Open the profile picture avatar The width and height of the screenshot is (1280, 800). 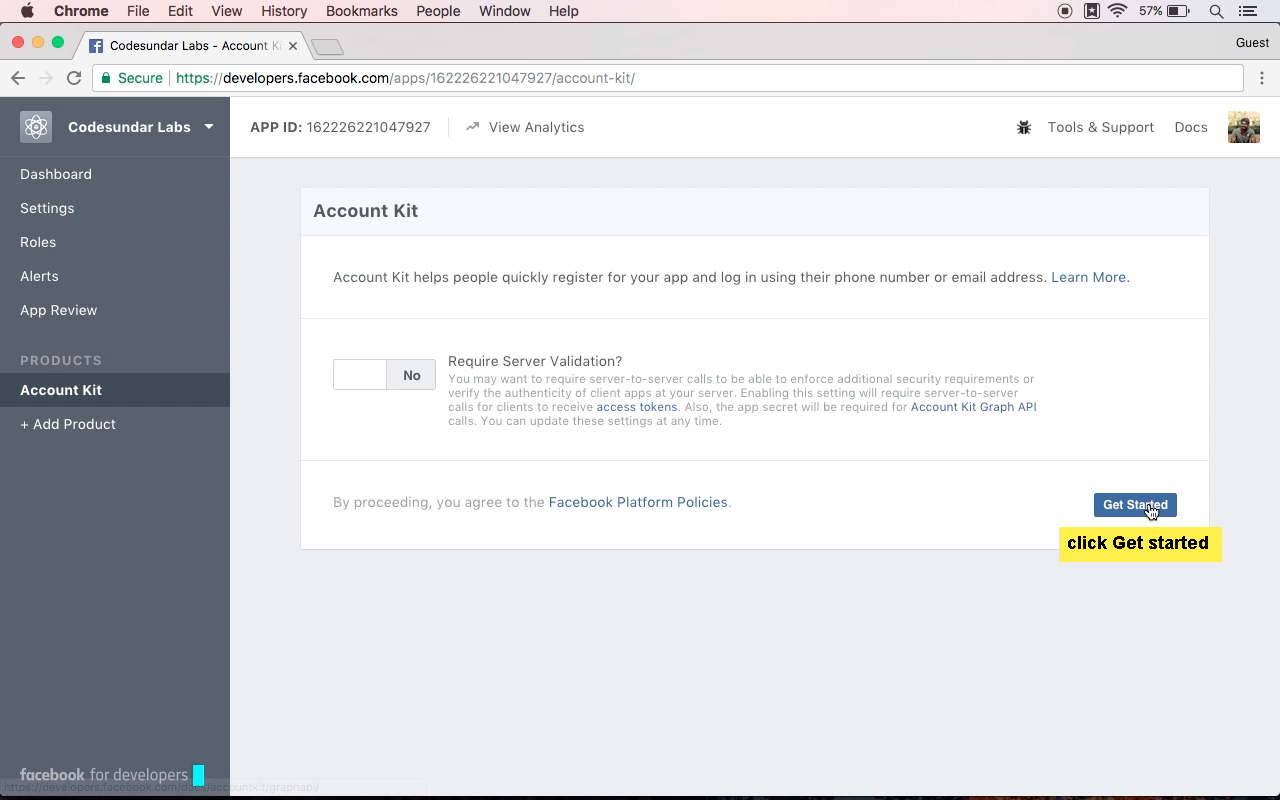coord(1244,127)
